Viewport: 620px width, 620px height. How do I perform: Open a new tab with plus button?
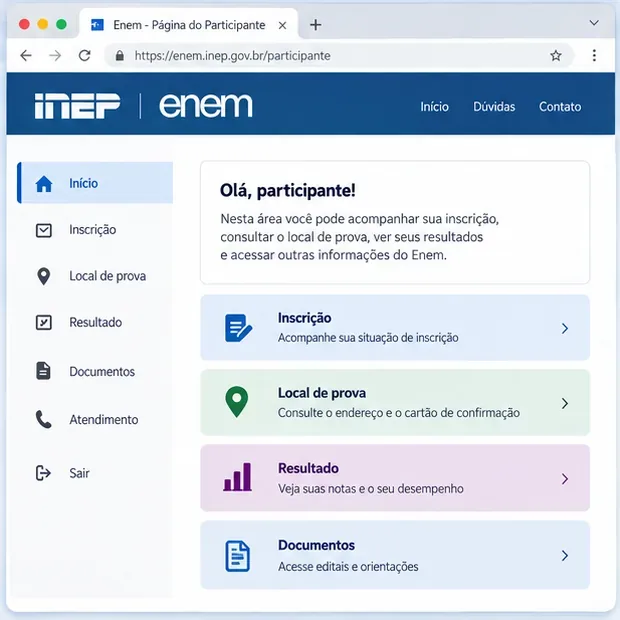(316, 25)
